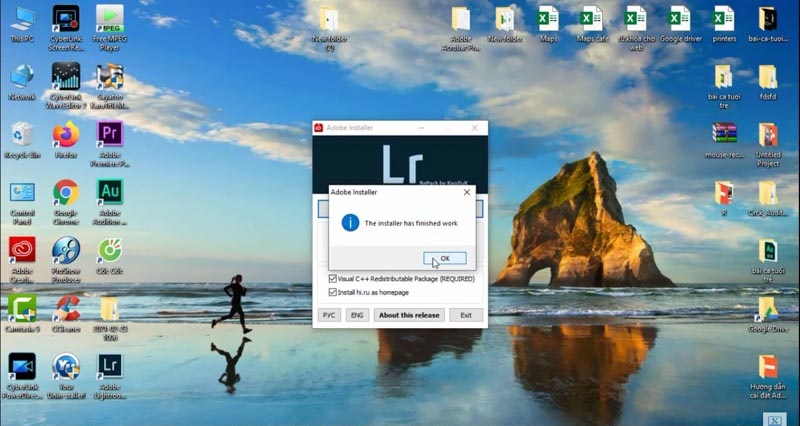Select CyberLink Screen Recorder icon
This screenshot has height=426, width=800.
66,28
